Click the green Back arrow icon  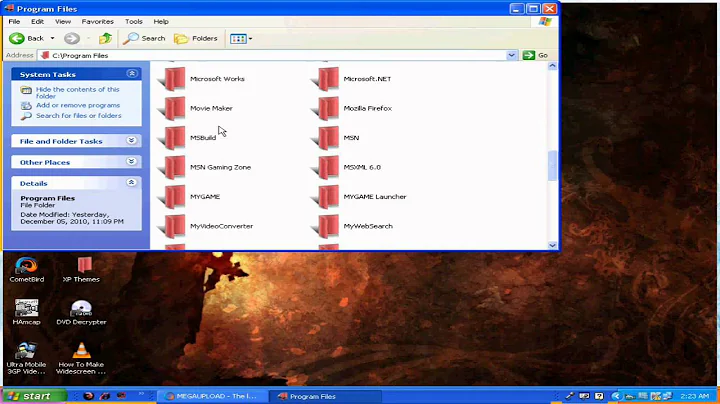17,38
